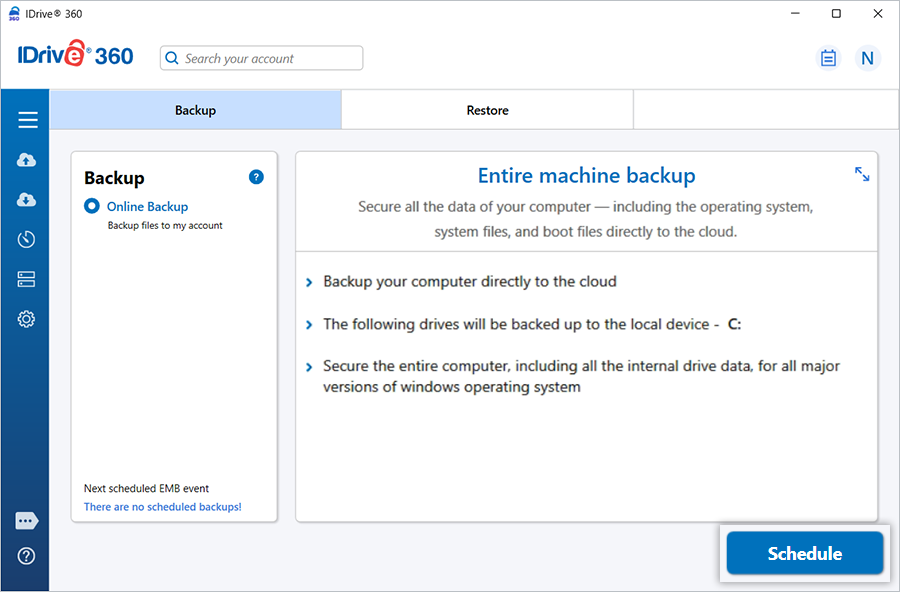The height and width of the screenshot is (592, 900).
Task: Switch to the Restore tab
Action: (487, 110)
